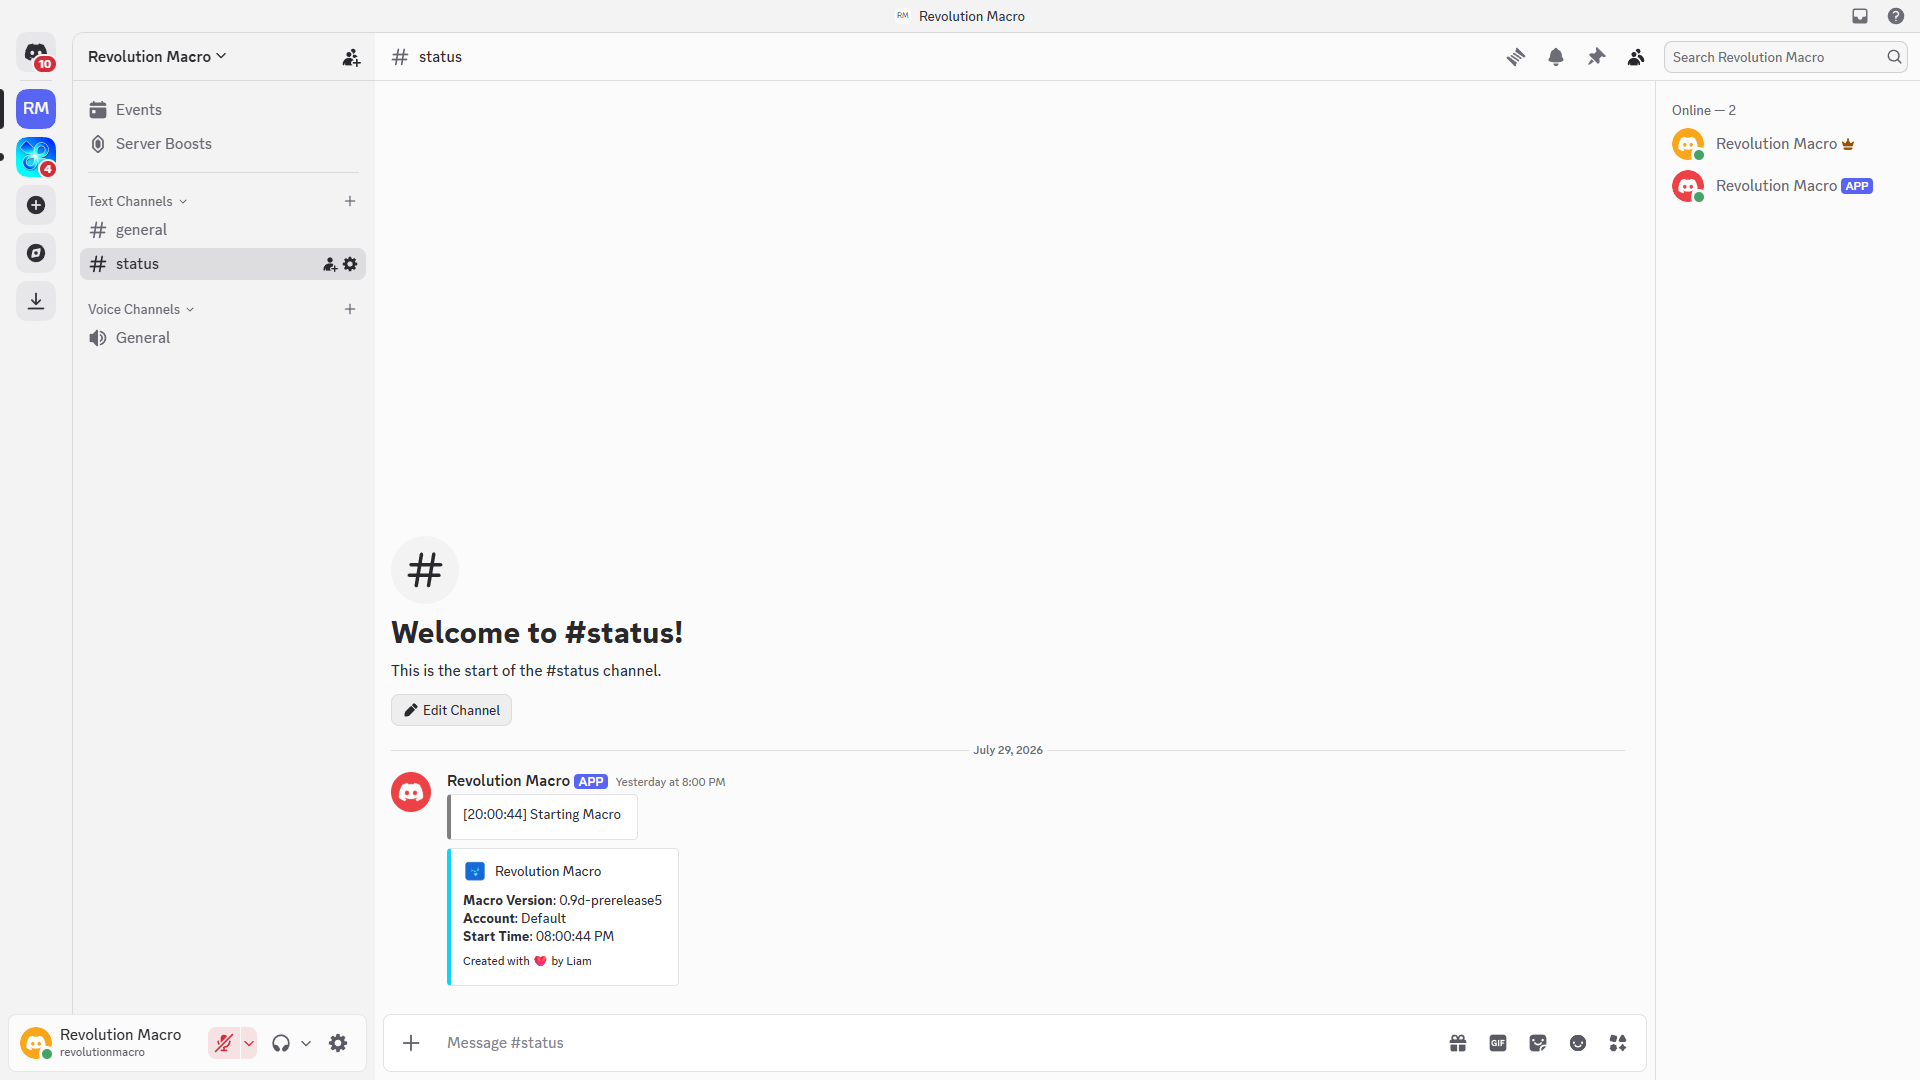The image size is (1920, 1080).
Task: Open notification settings bell icon
Action: coord(1556,57)
